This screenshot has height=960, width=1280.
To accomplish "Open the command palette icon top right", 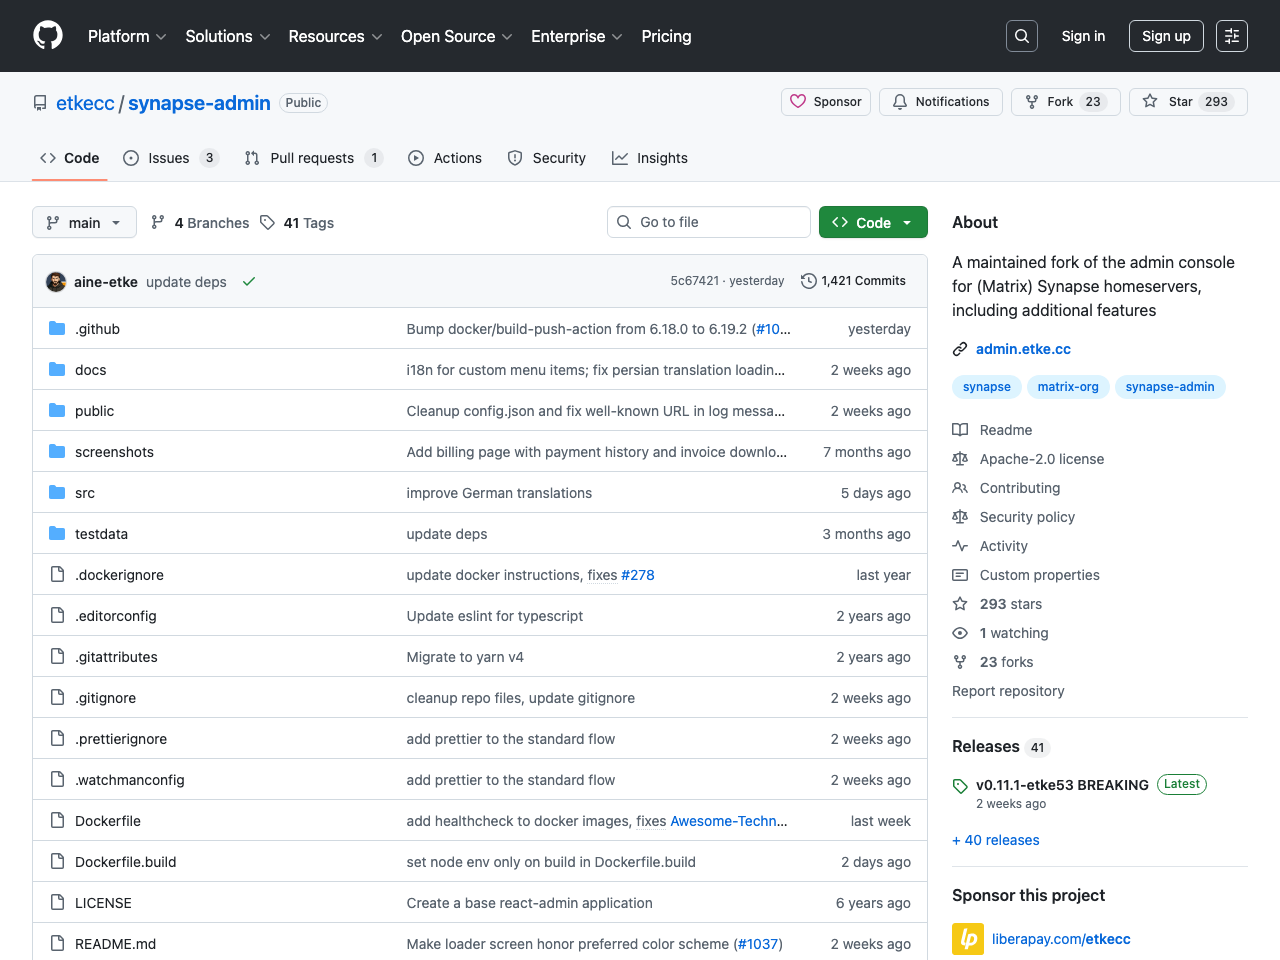I will (x=1231, y=35).
